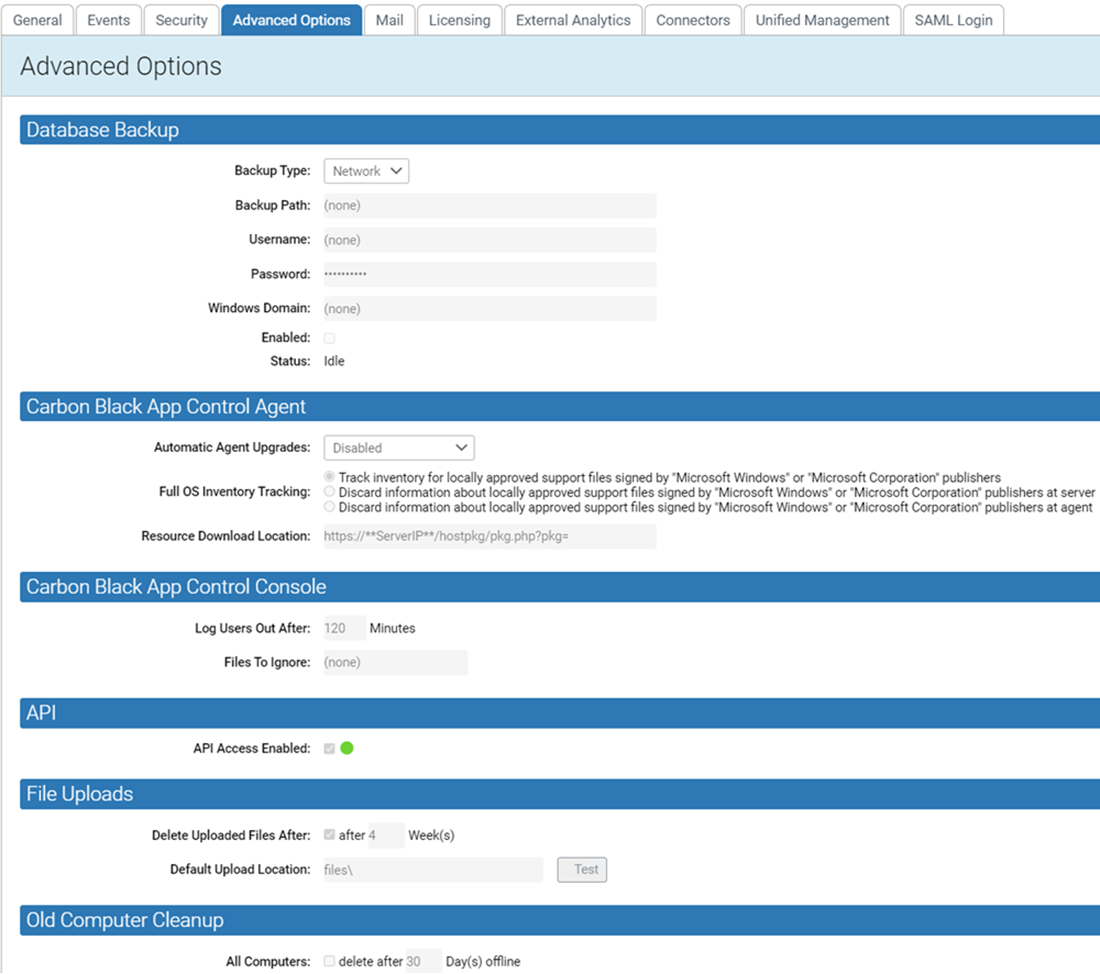The height and width of the screenshot is (974, 1100).
Task: Click the Password field under Database Backup
Action: pyautogui.click(x=489, y=273)
